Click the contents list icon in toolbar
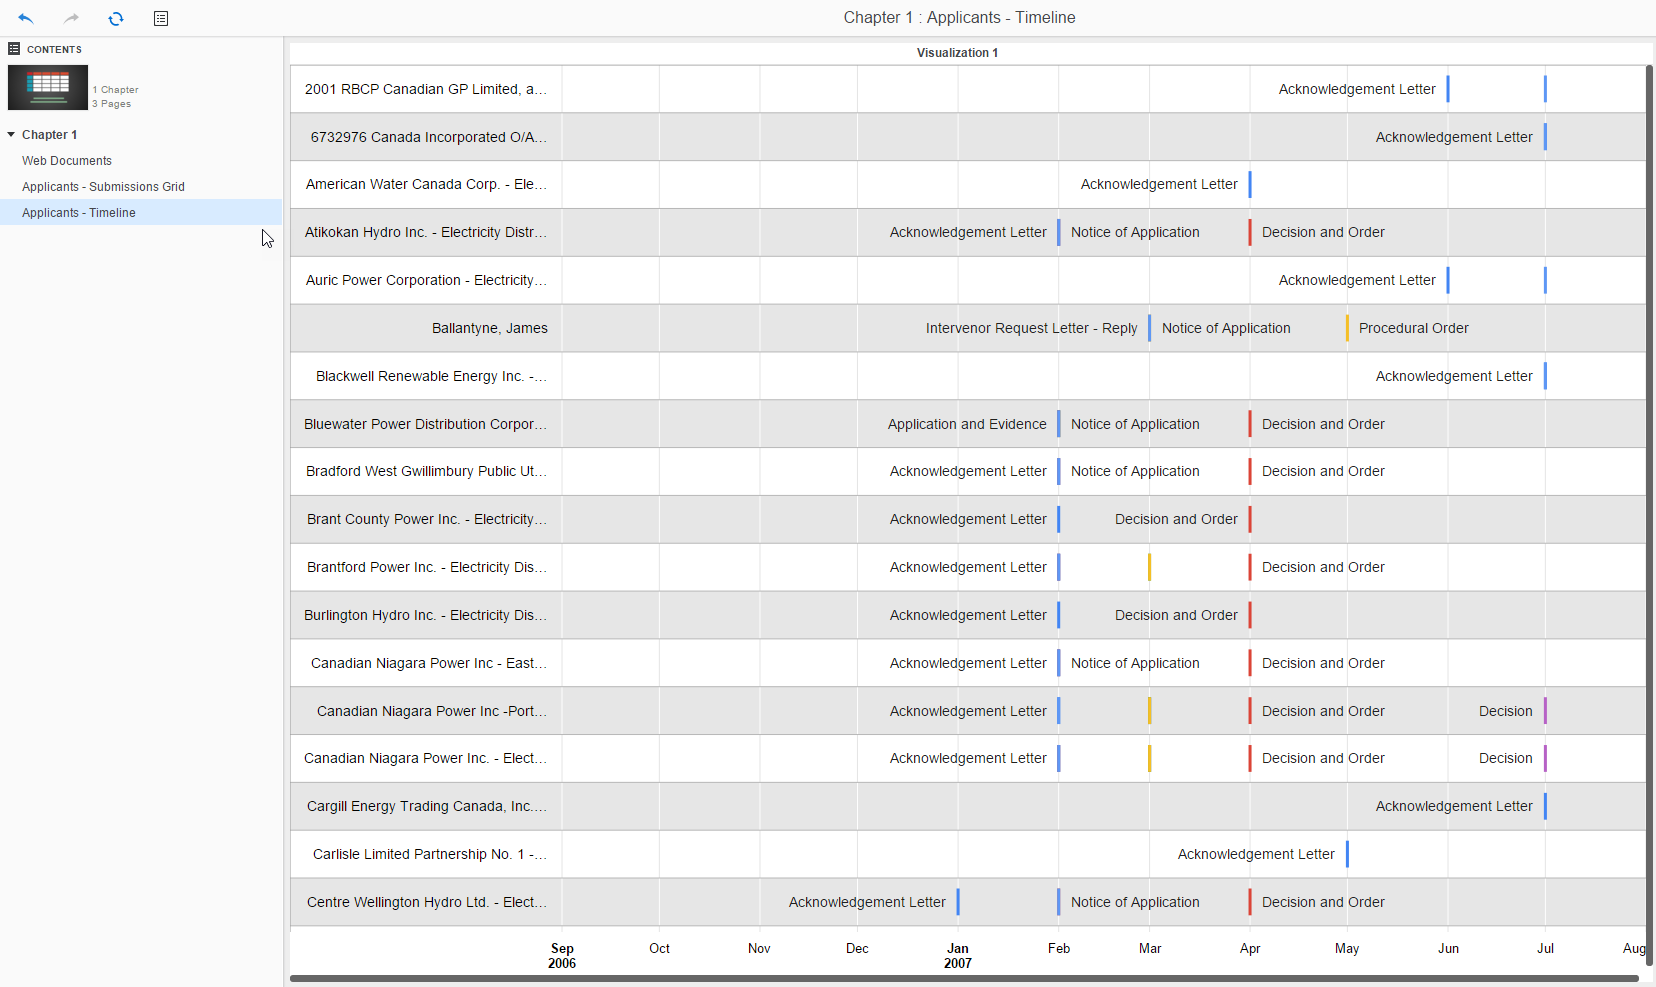 pyautogui.click(x=161, y=18)
